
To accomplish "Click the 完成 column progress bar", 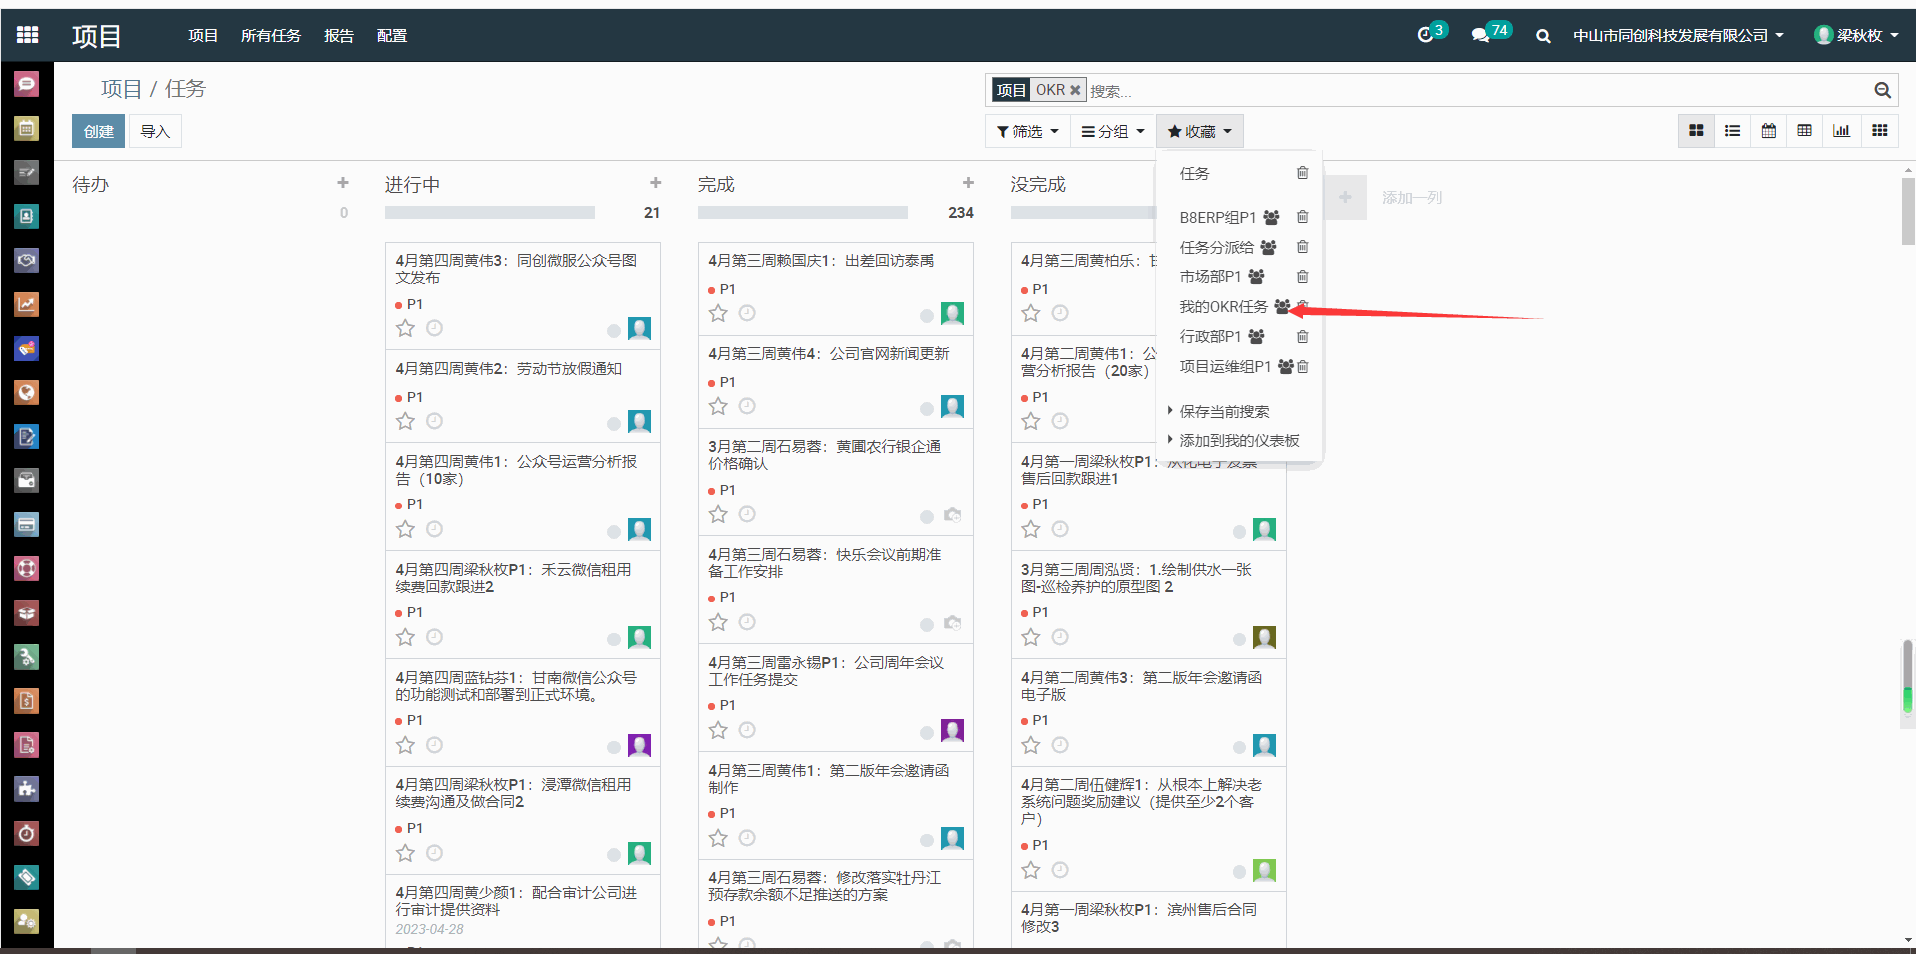I will 802,213.
